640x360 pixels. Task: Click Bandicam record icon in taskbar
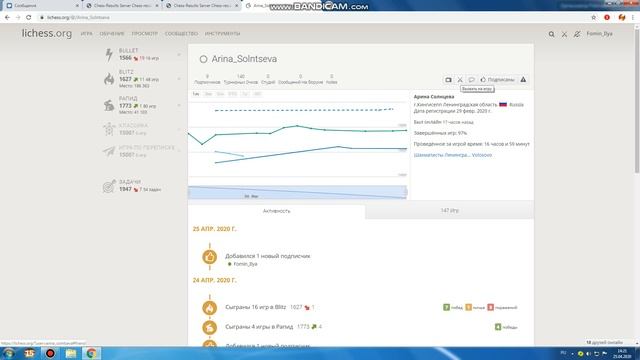pyautogui.click(x=50, y=353)
